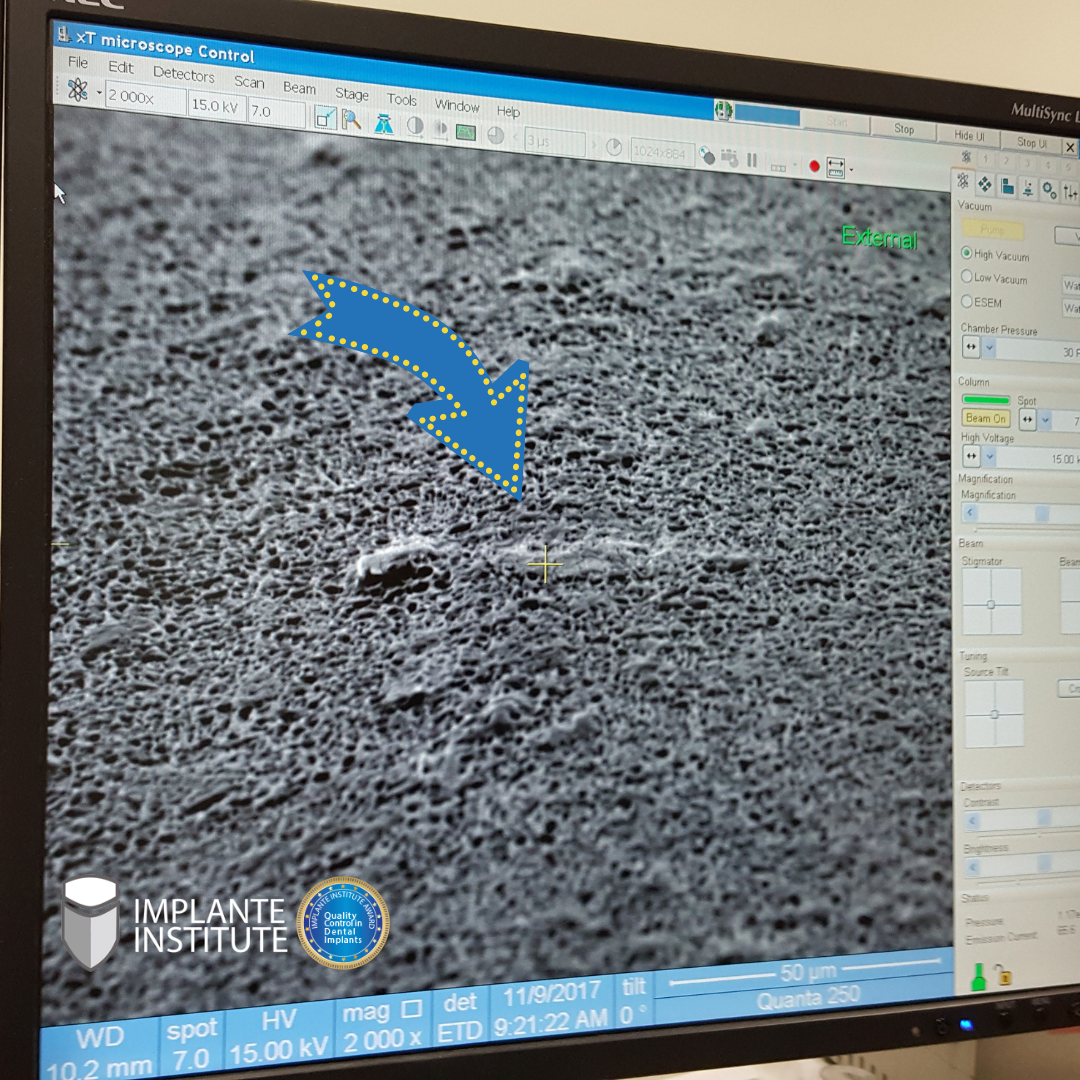1080x1080 pixels.
Task: Open the stage navigation panel tab icon
Action: point(985,185)
